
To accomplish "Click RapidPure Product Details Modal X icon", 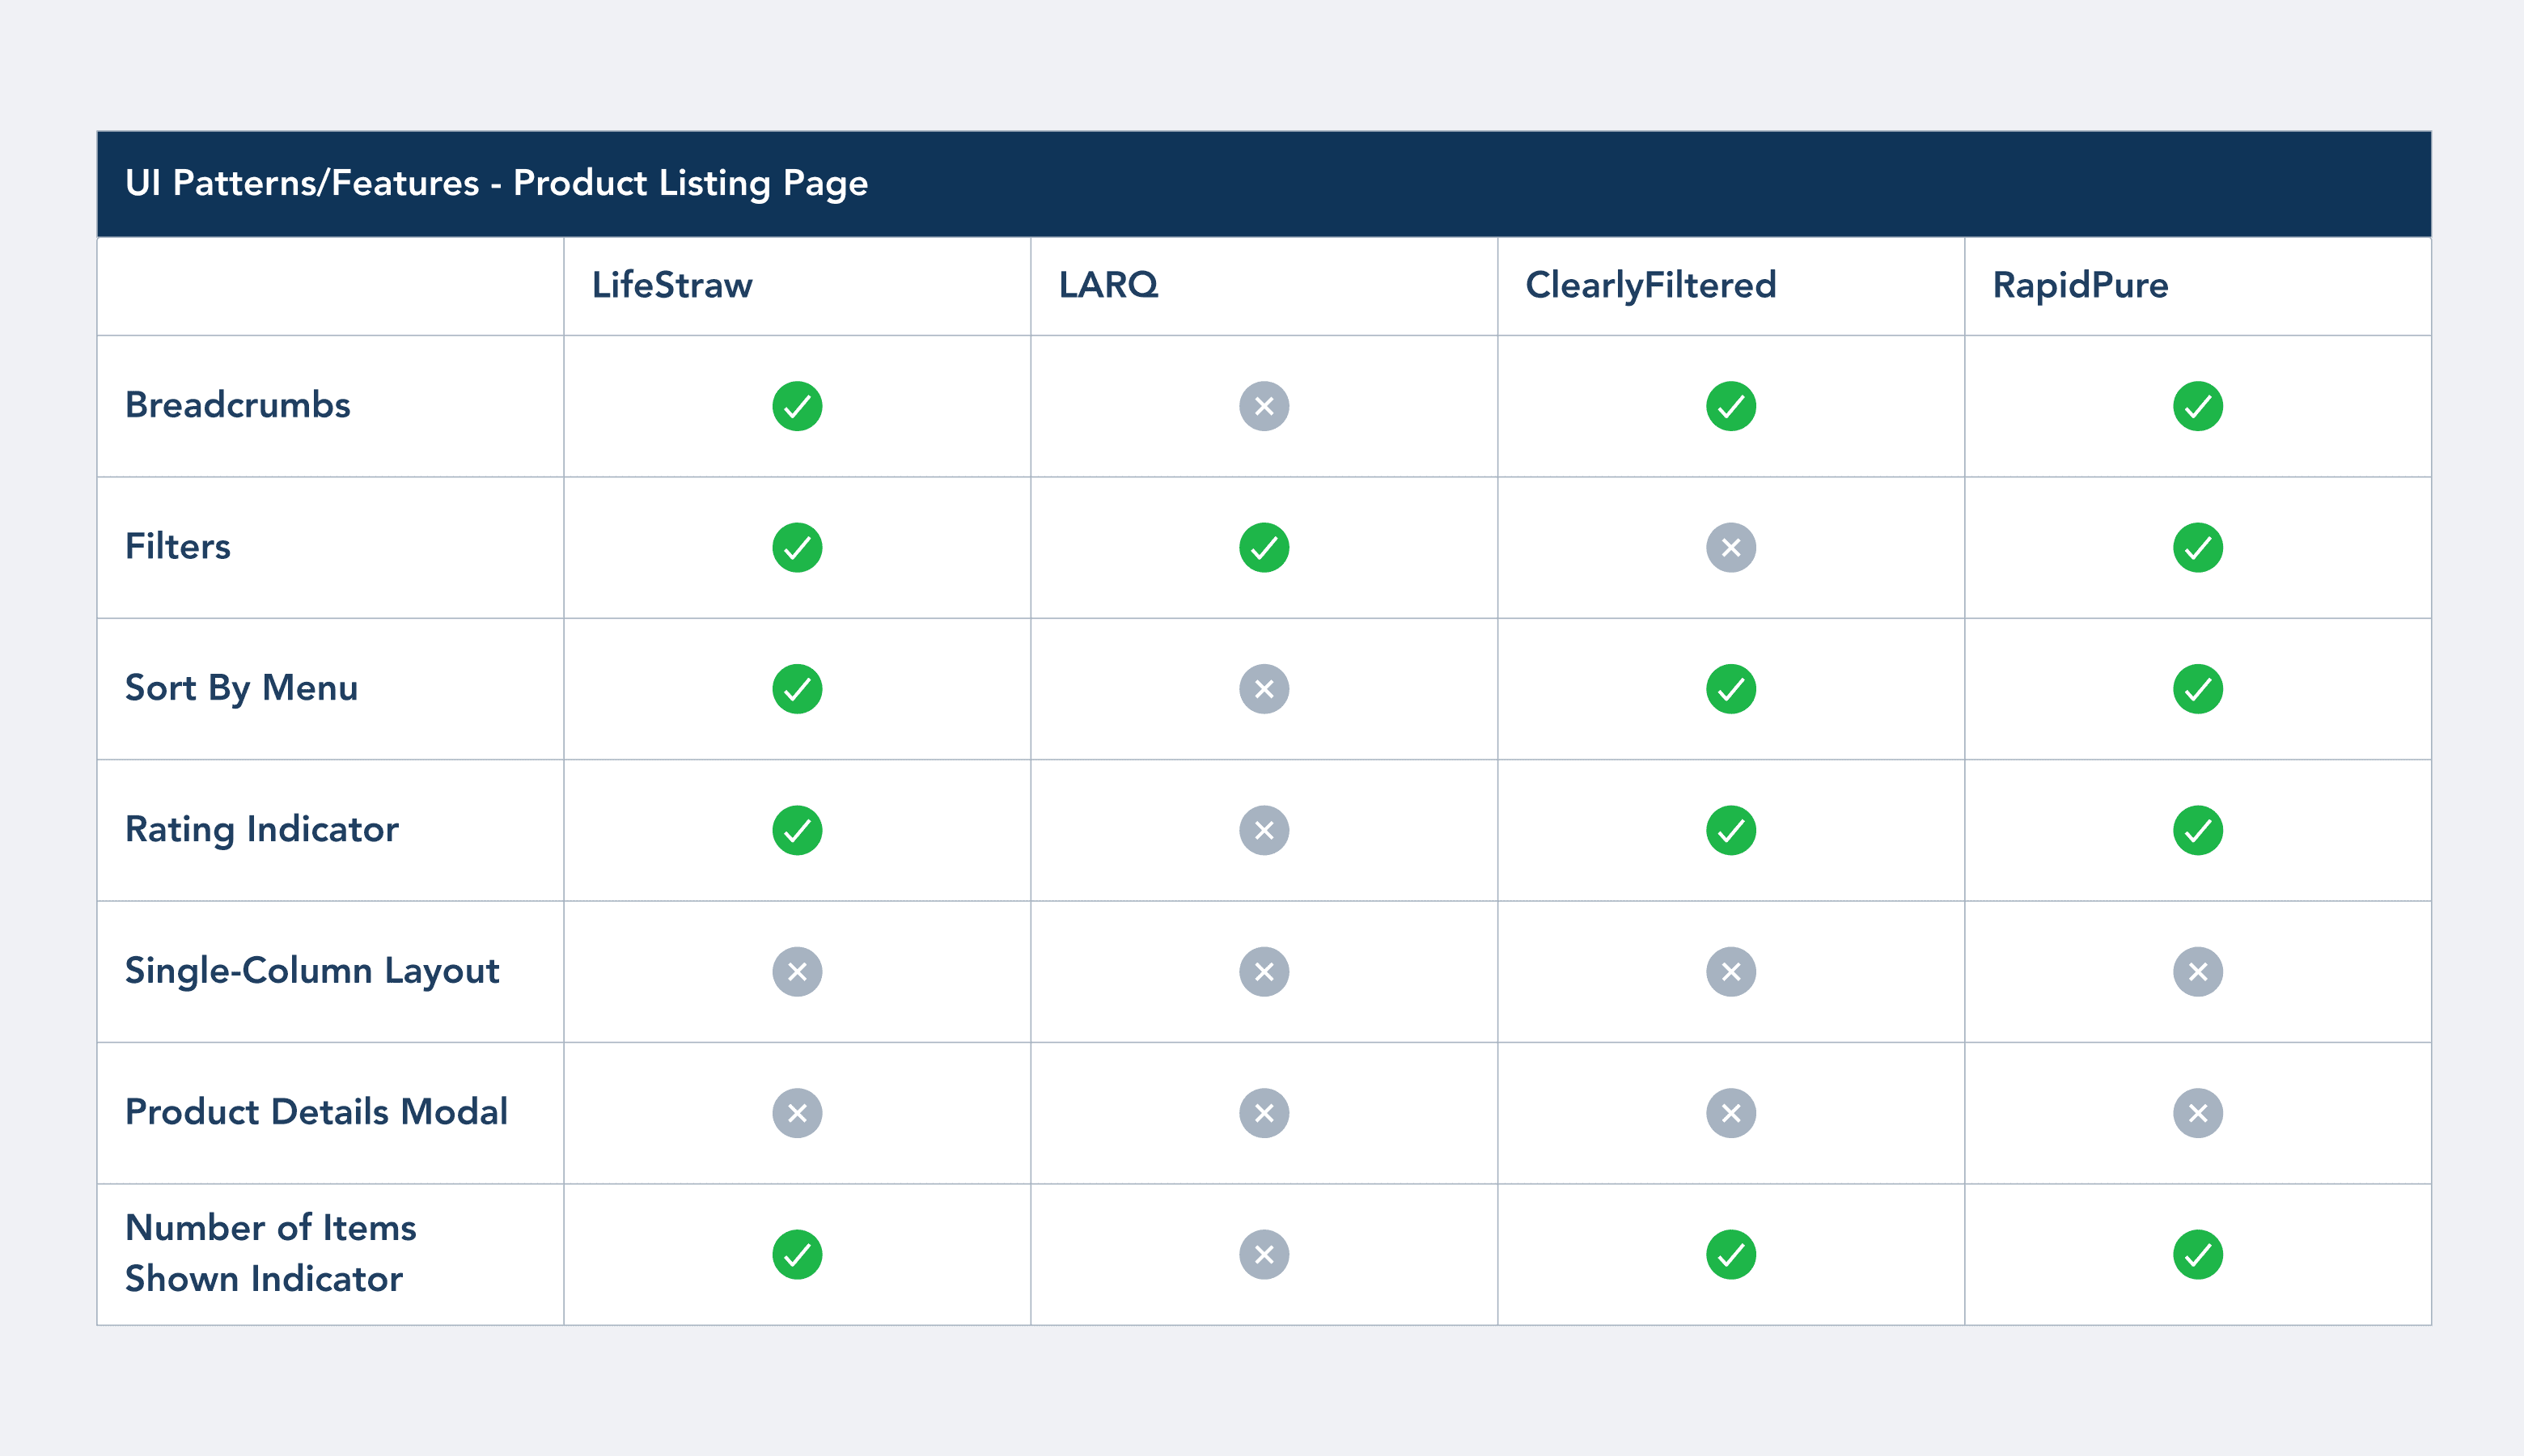I will point(2197,1113).
